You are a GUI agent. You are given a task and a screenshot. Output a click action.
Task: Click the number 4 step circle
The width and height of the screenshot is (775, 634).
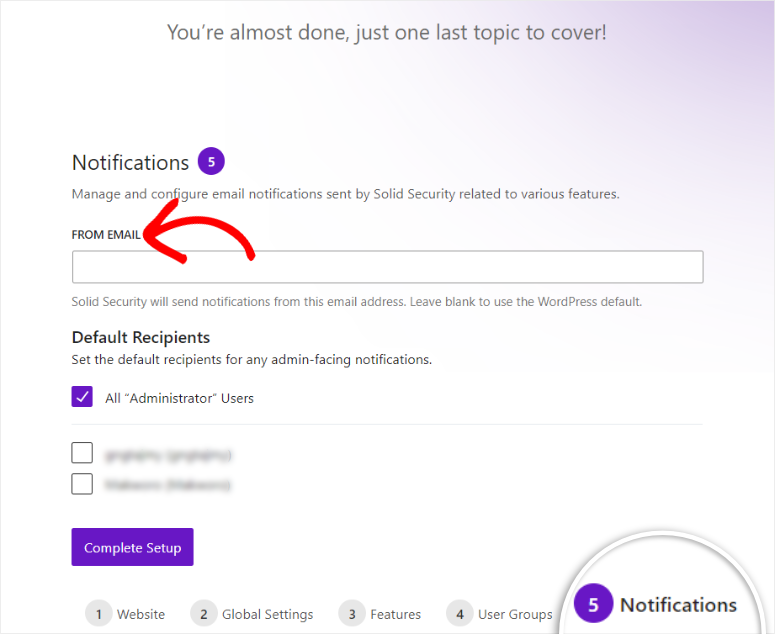[x=459, y=614]
